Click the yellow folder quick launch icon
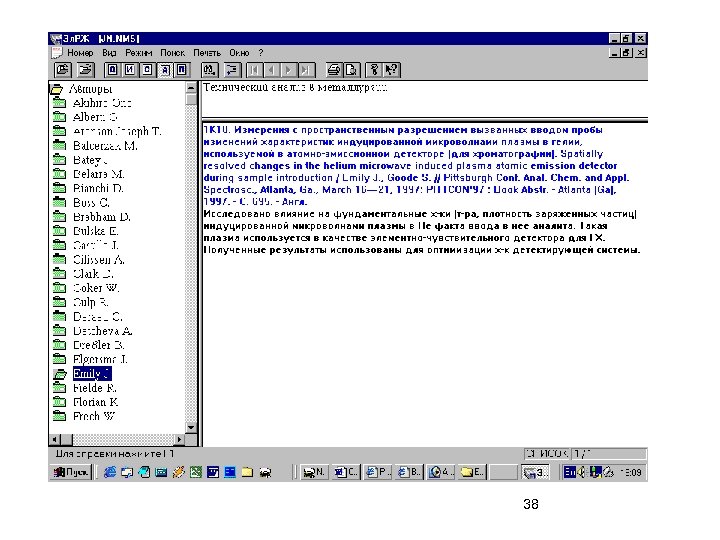 248,472
